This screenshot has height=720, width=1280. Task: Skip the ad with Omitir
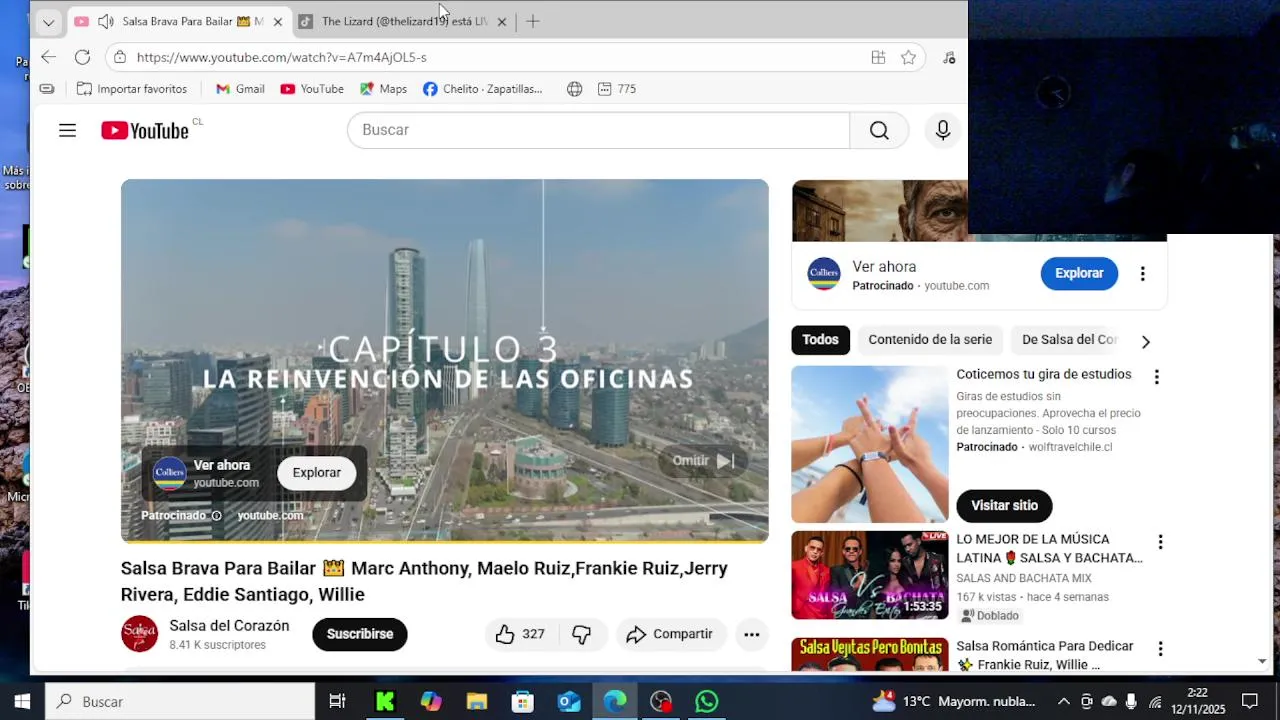point(703,461)
